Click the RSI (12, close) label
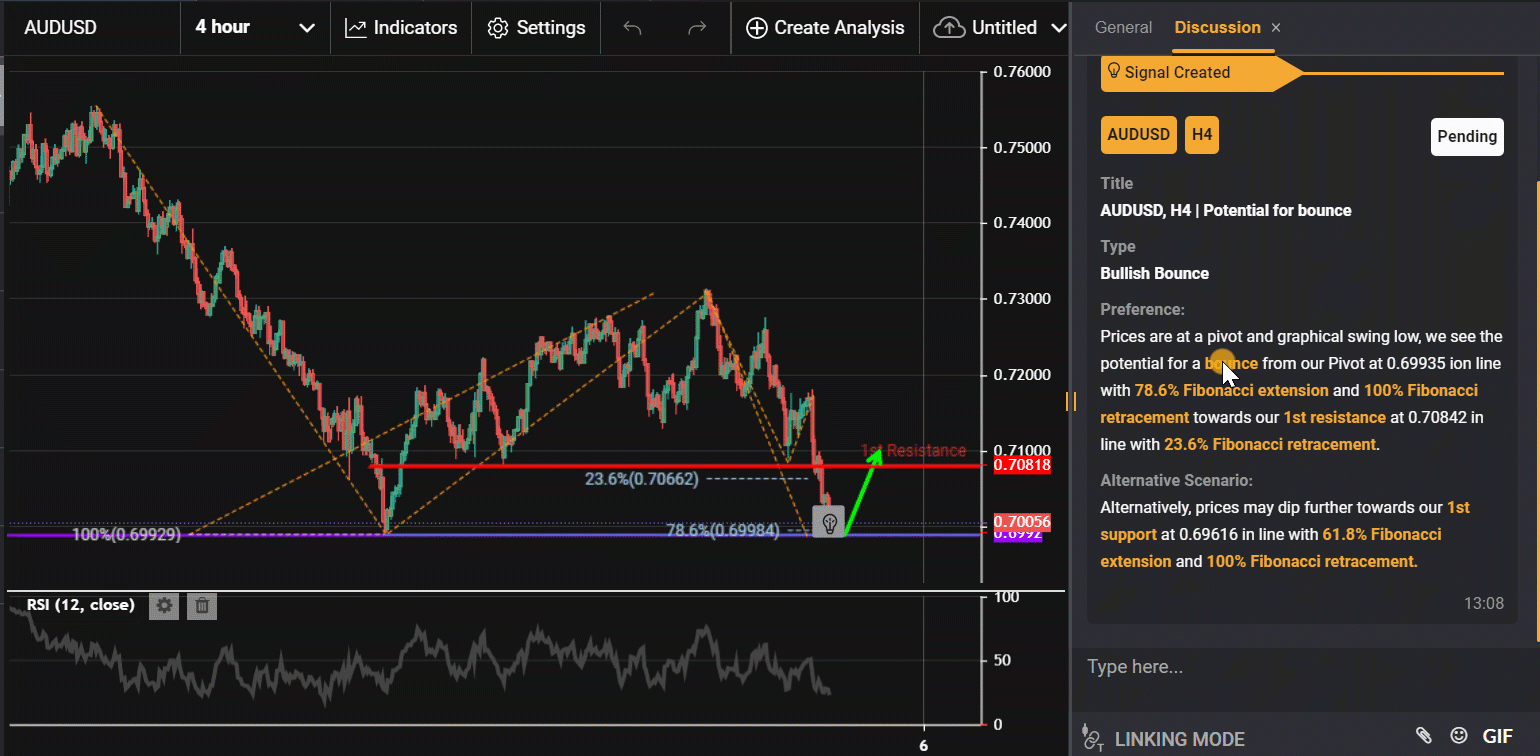The width and height of the screenshot is (1540, 756). (81, 605)
